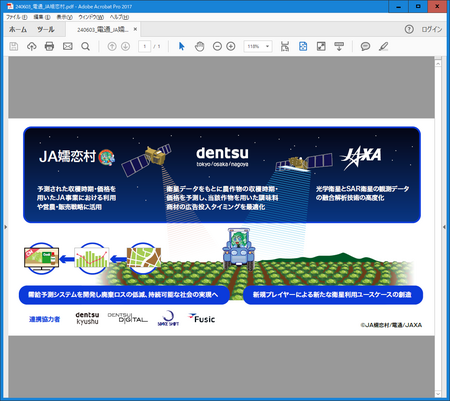This screenshot has height=401, width=450.
Task: Go to next page with the down arrow
Action: tap(125, 46)
